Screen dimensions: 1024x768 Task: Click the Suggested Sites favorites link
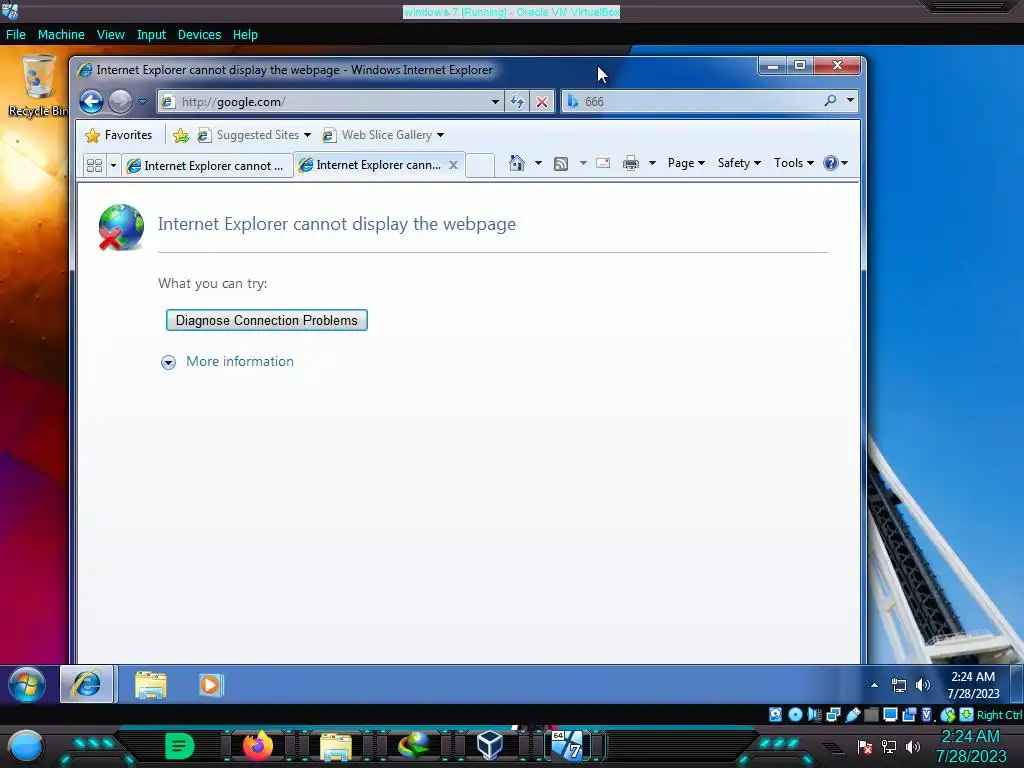[257, 135]
